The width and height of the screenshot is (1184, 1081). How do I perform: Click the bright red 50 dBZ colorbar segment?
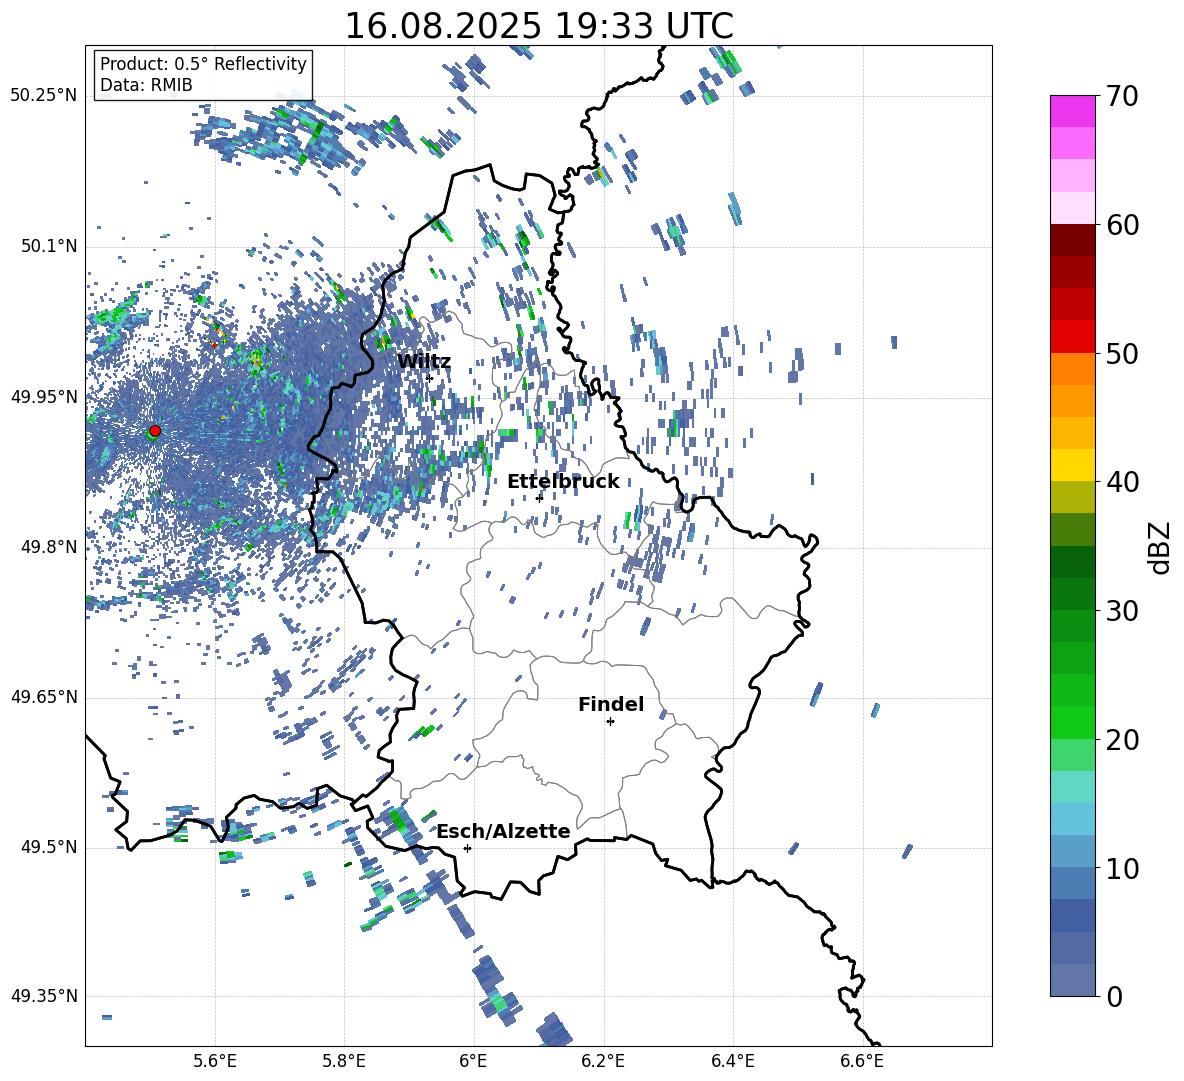1072,337
